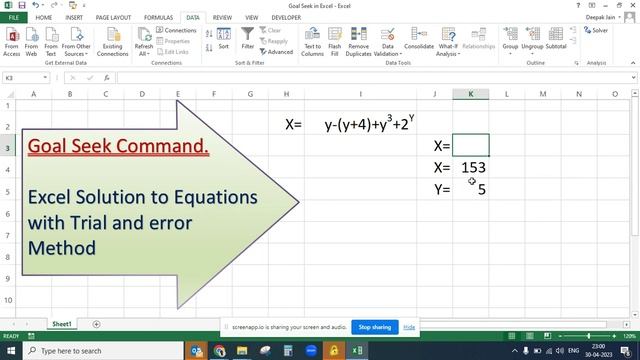This screenshot has height=360, width=640.
Task: Click Remove Duplicates
Action: pyautogui.click(x=358, y=42)
